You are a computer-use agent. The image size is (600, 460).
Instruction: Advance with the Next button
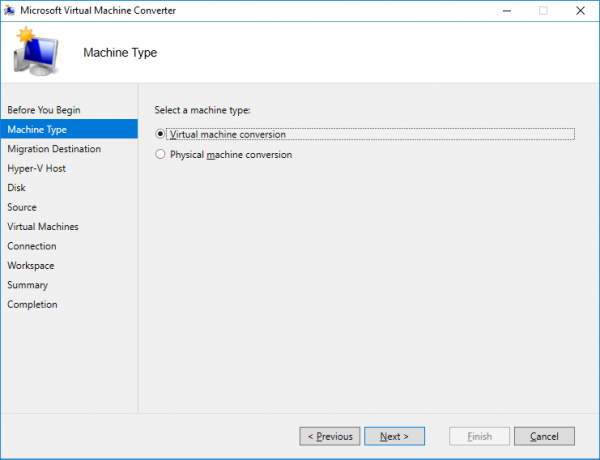[x=395, y=436]
